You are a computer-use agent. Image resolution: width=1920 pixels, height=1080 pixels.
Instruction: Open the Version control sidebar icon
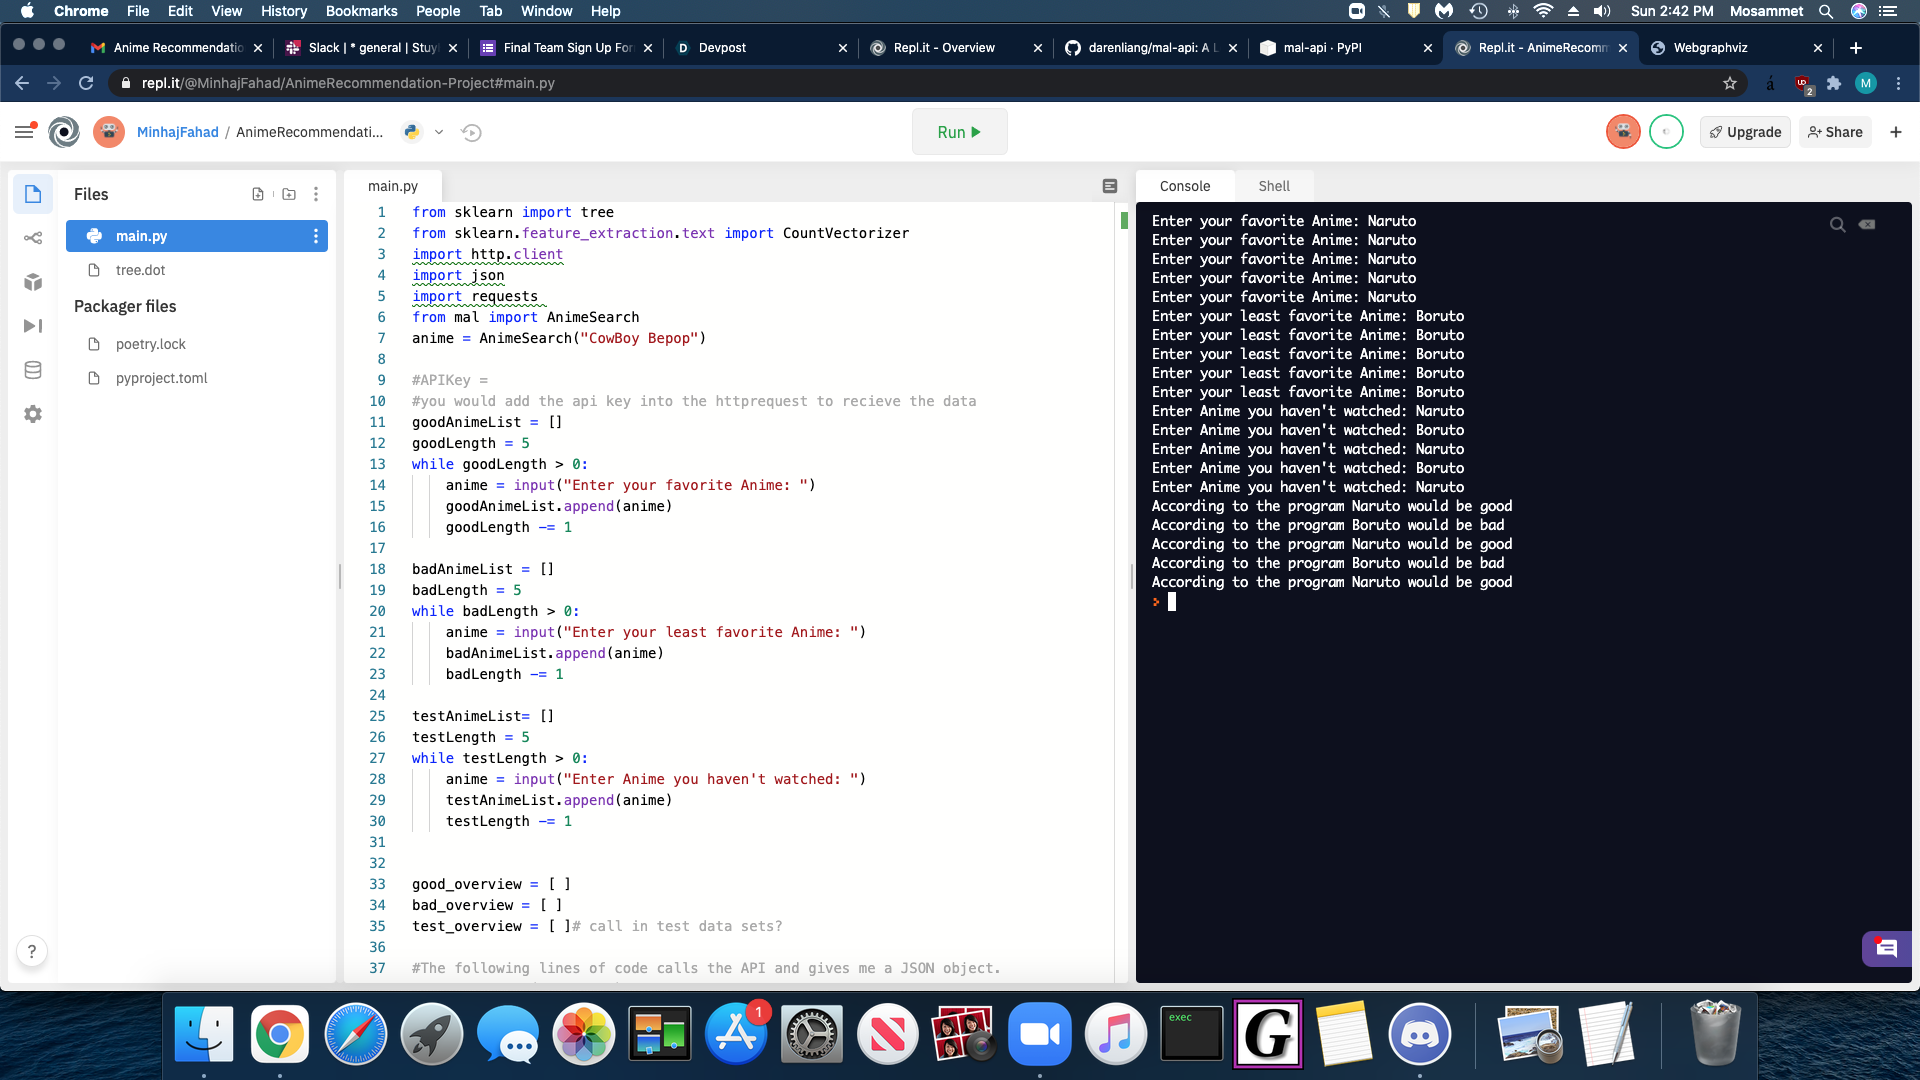pos(33,238)
